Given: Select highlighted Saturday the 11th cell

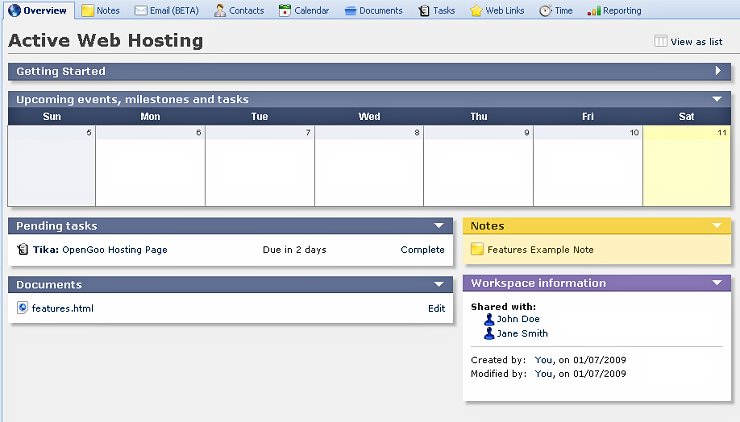Looking at the screenshot, I should click(687, 166).
